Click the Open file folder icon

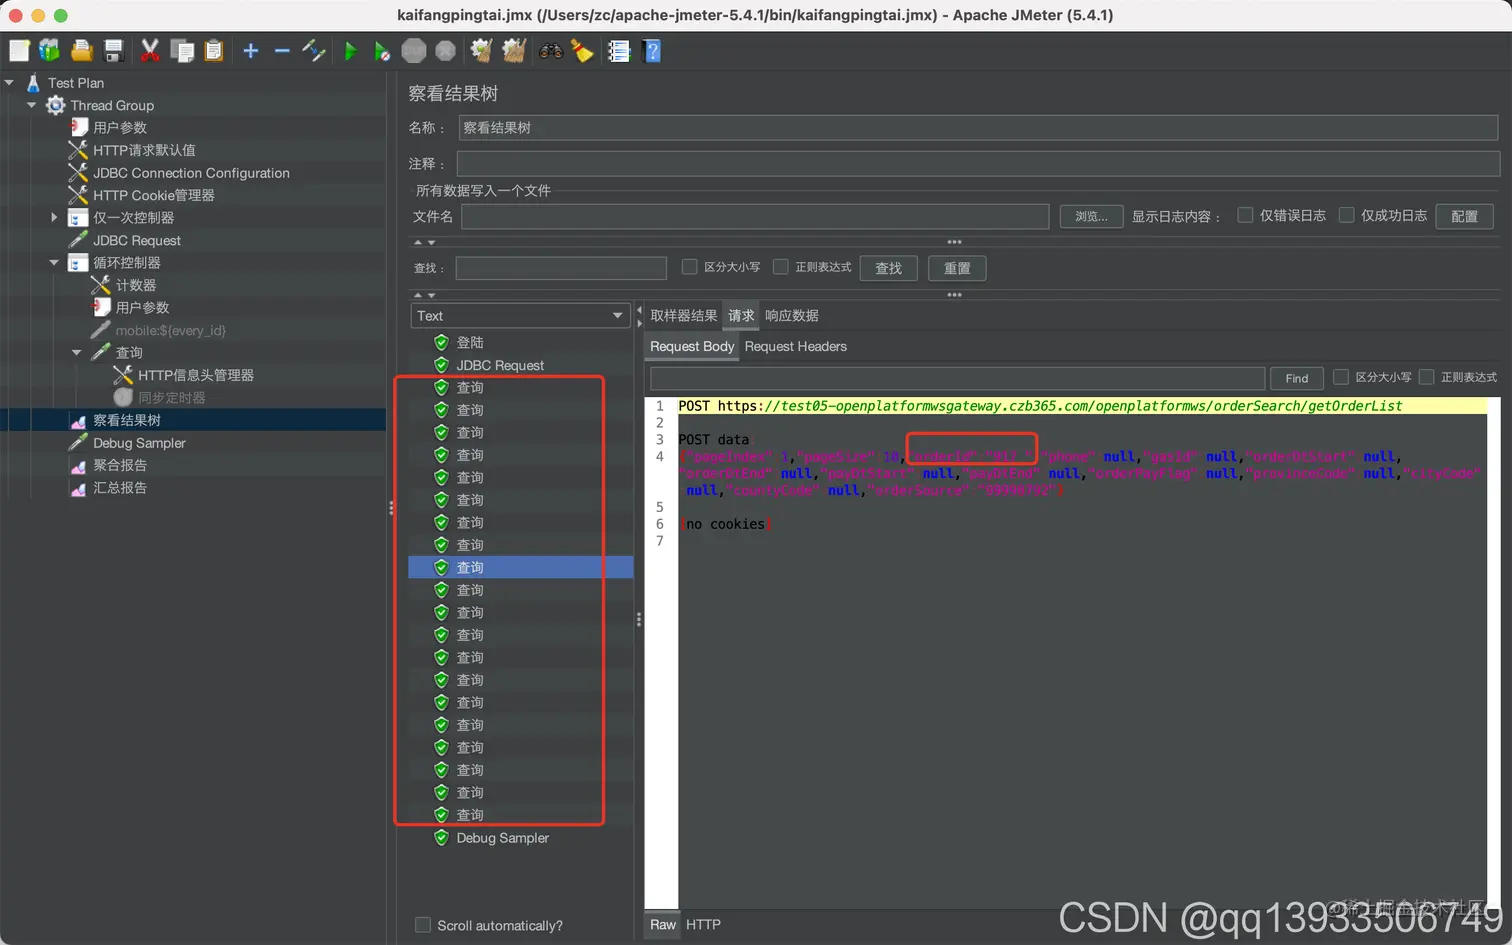82,50
